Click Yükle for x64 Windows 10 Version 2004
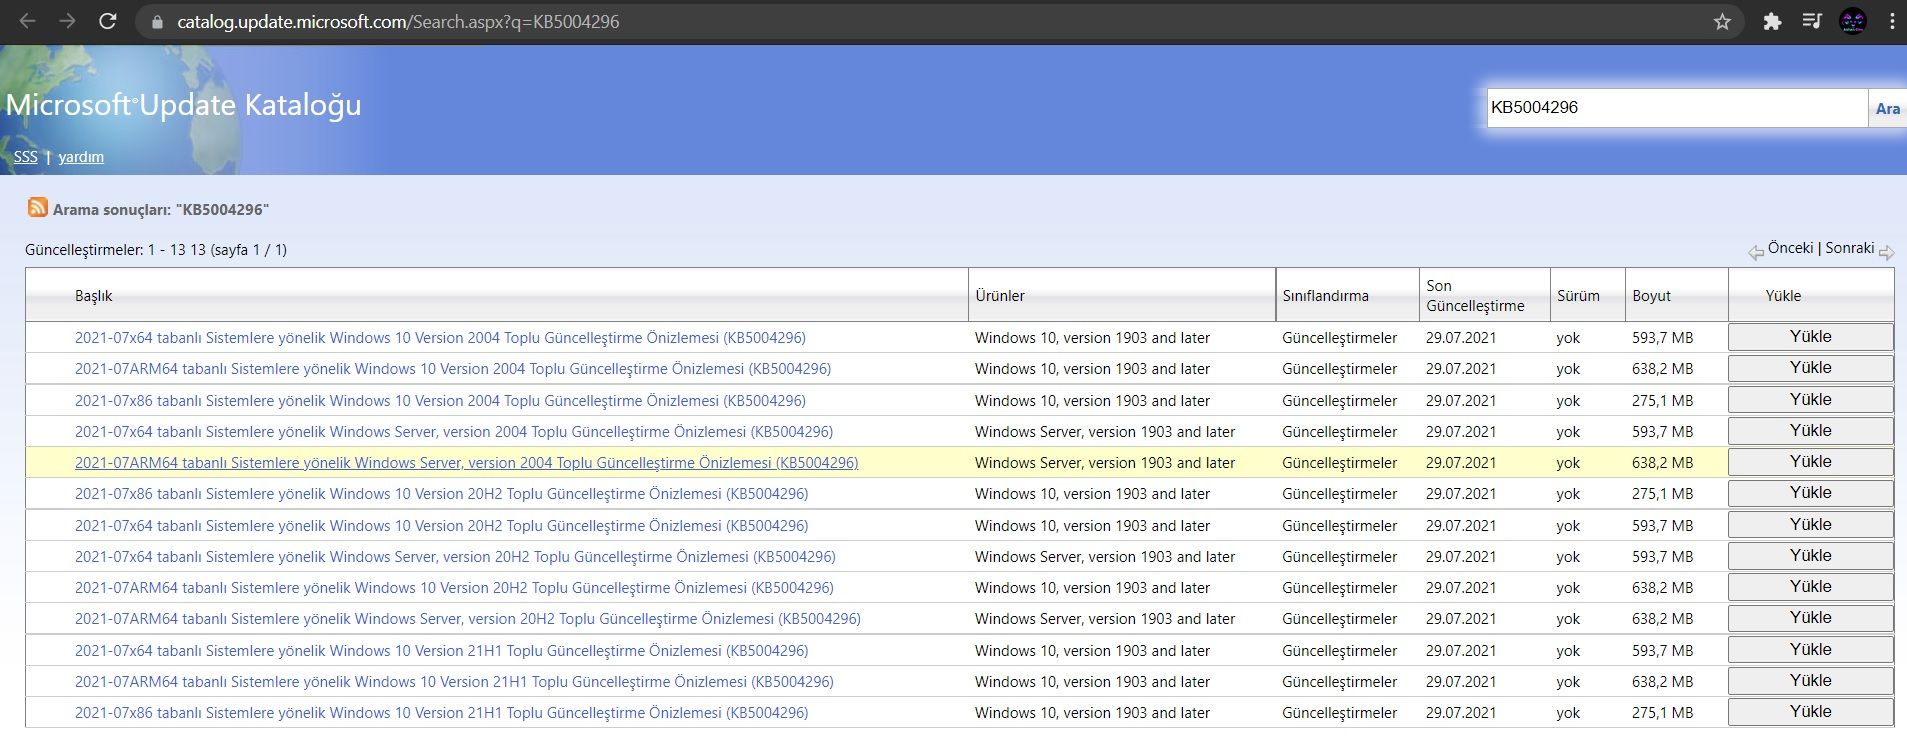 1810,337
